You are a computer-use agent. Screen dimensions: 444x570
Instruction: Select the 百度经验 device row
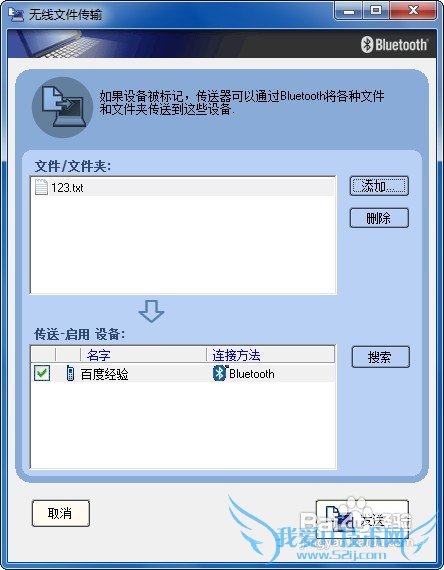tap(183, 373)
